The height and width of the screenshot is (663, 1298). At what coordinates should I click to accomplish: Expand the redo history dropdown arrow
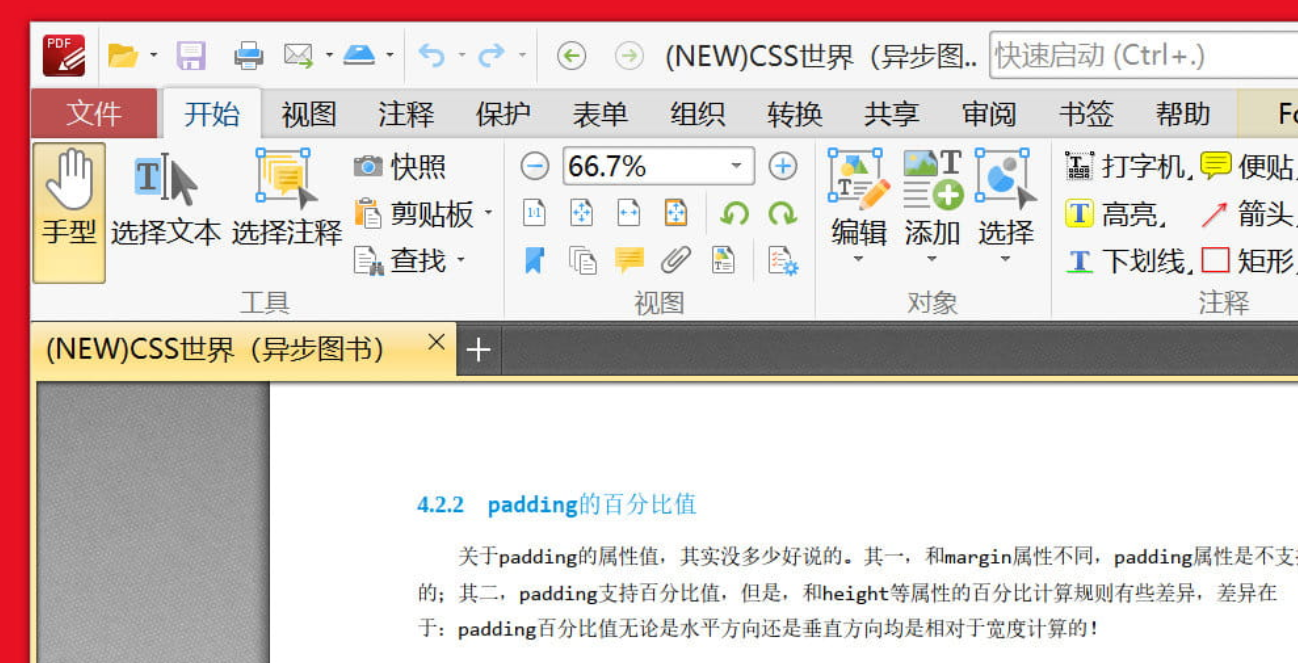click(522, 56)
